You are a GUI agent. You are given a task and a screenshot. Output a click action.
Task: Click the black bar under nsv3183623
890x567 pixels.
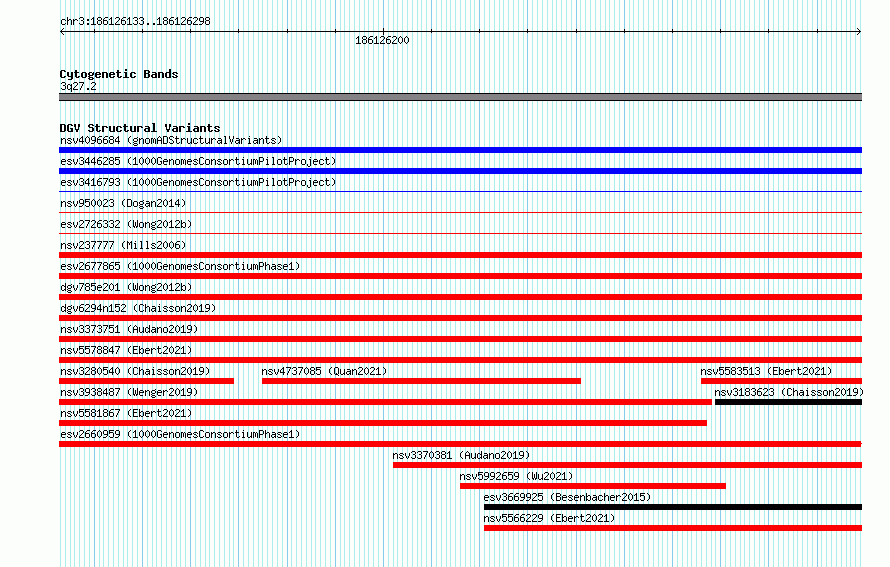[788, 402]
